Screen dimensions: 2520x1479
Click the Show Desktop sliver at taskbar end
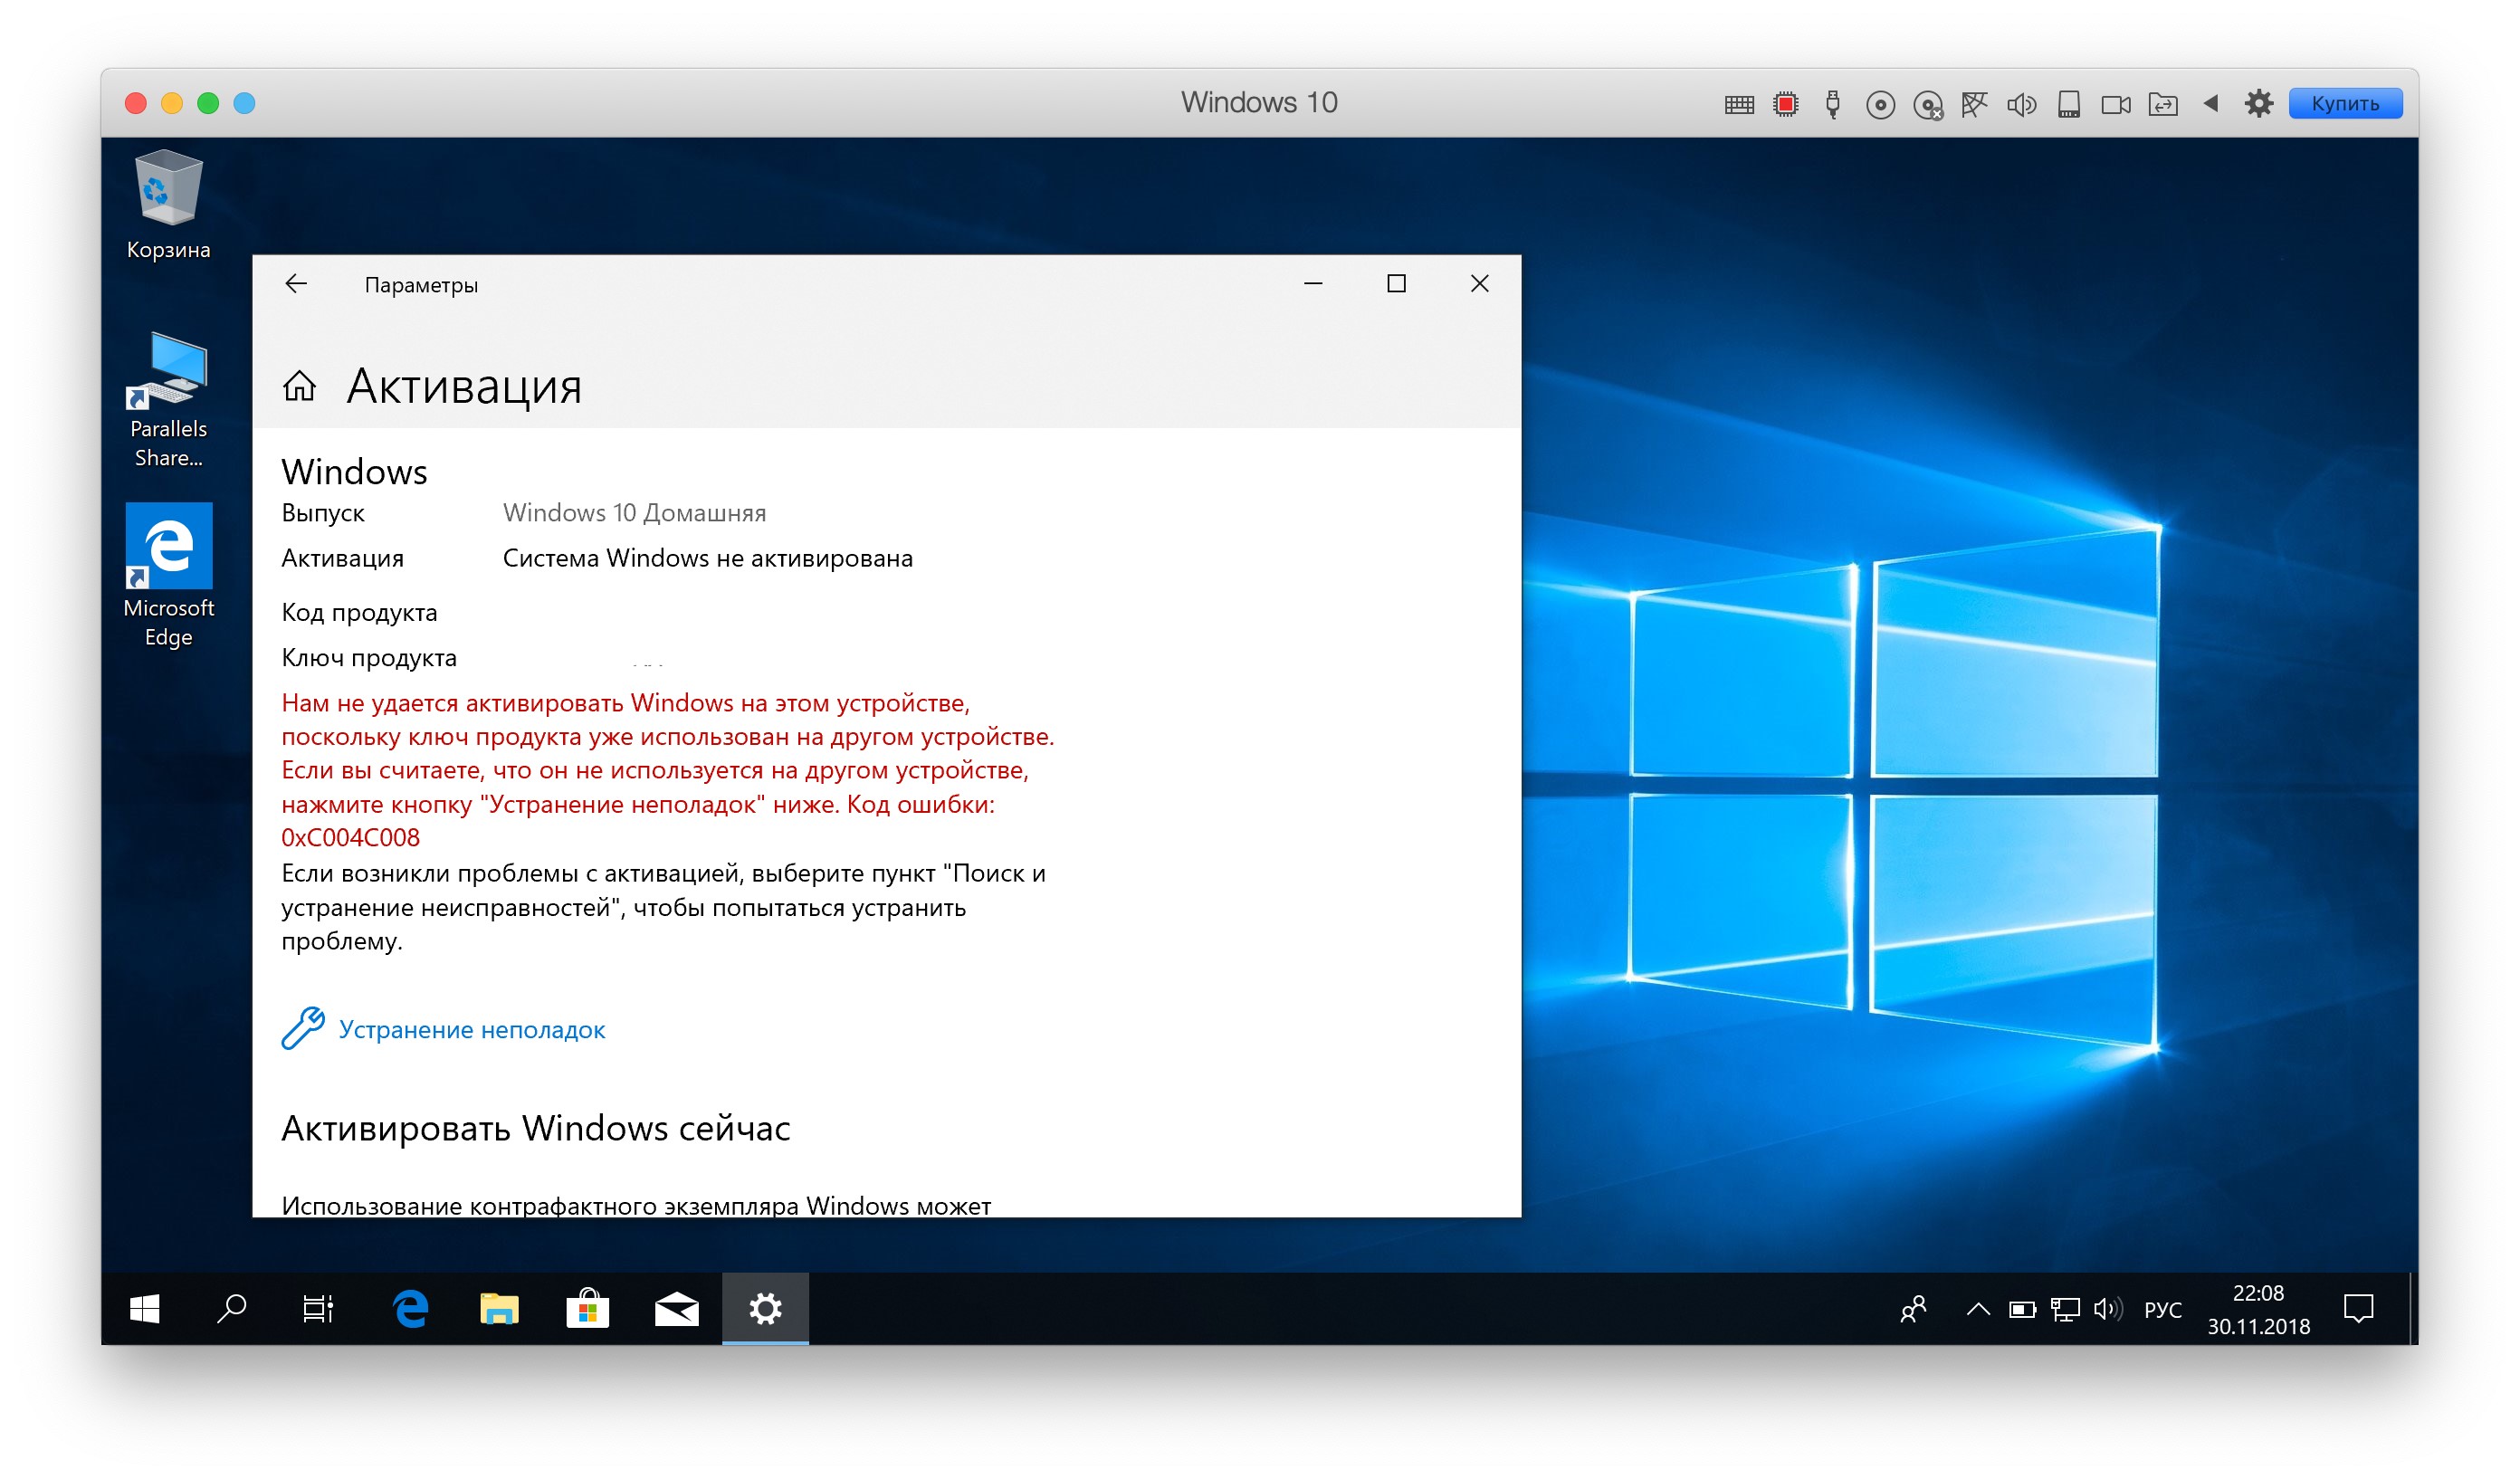coord(2412,1308)
